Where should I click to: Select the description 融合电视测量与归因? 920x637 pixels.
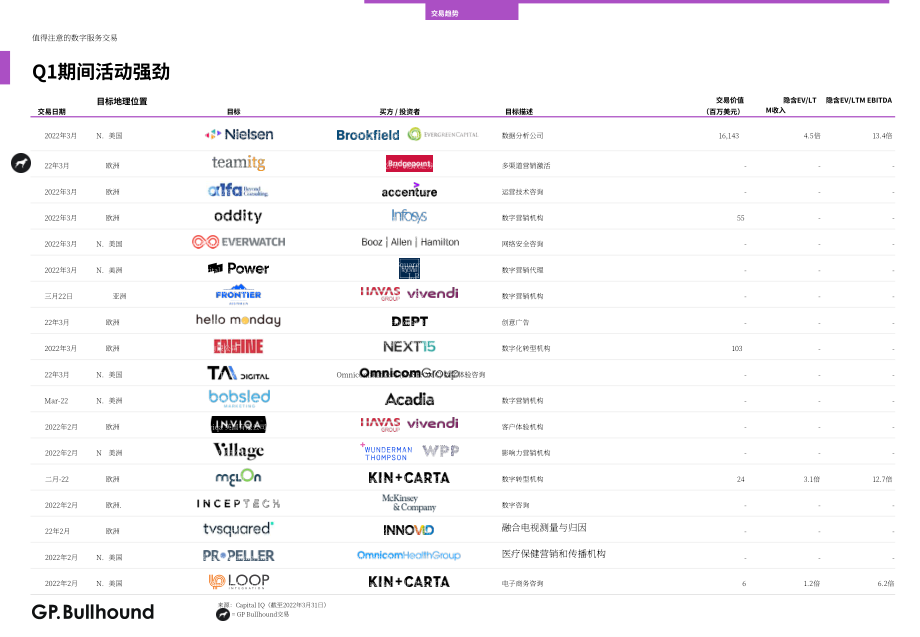(x=544, y=528)
